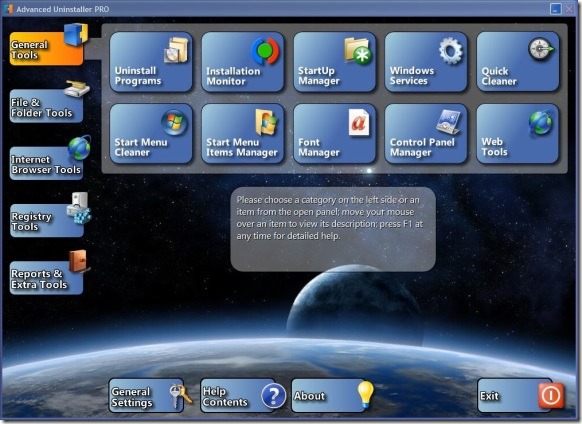Image resolution: width=582 pixels, height=424 pixels.
Task: Open Help Contents
Action: coord(238,396)
